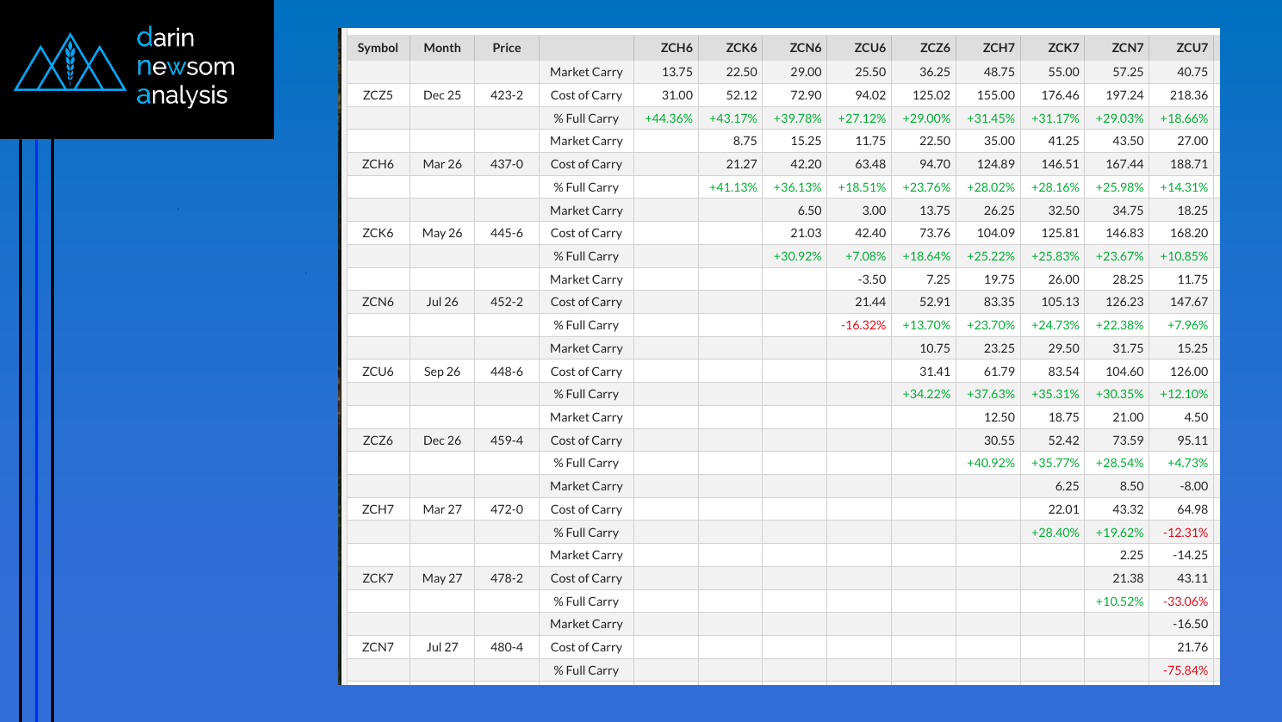Click the darin newsom analysis logo text
The image size is (1282, 722).
click(185, 67)
